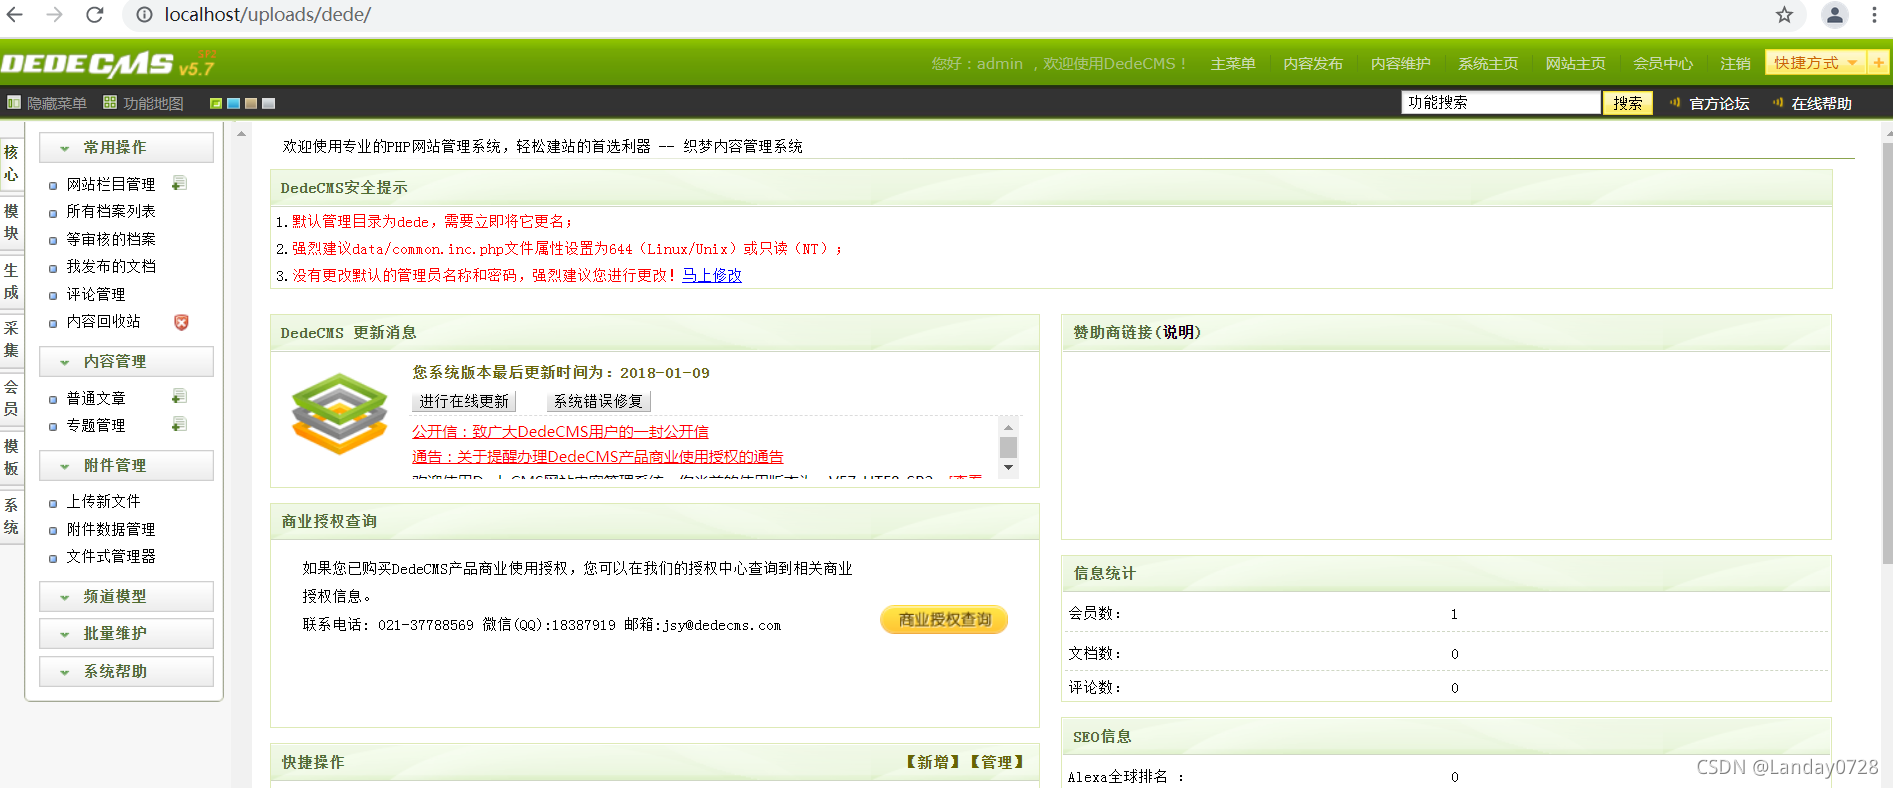The height and width of the screenshot is (788, 1893).
Task: Select the blue skin color swatch
Action: click(233, 103)
